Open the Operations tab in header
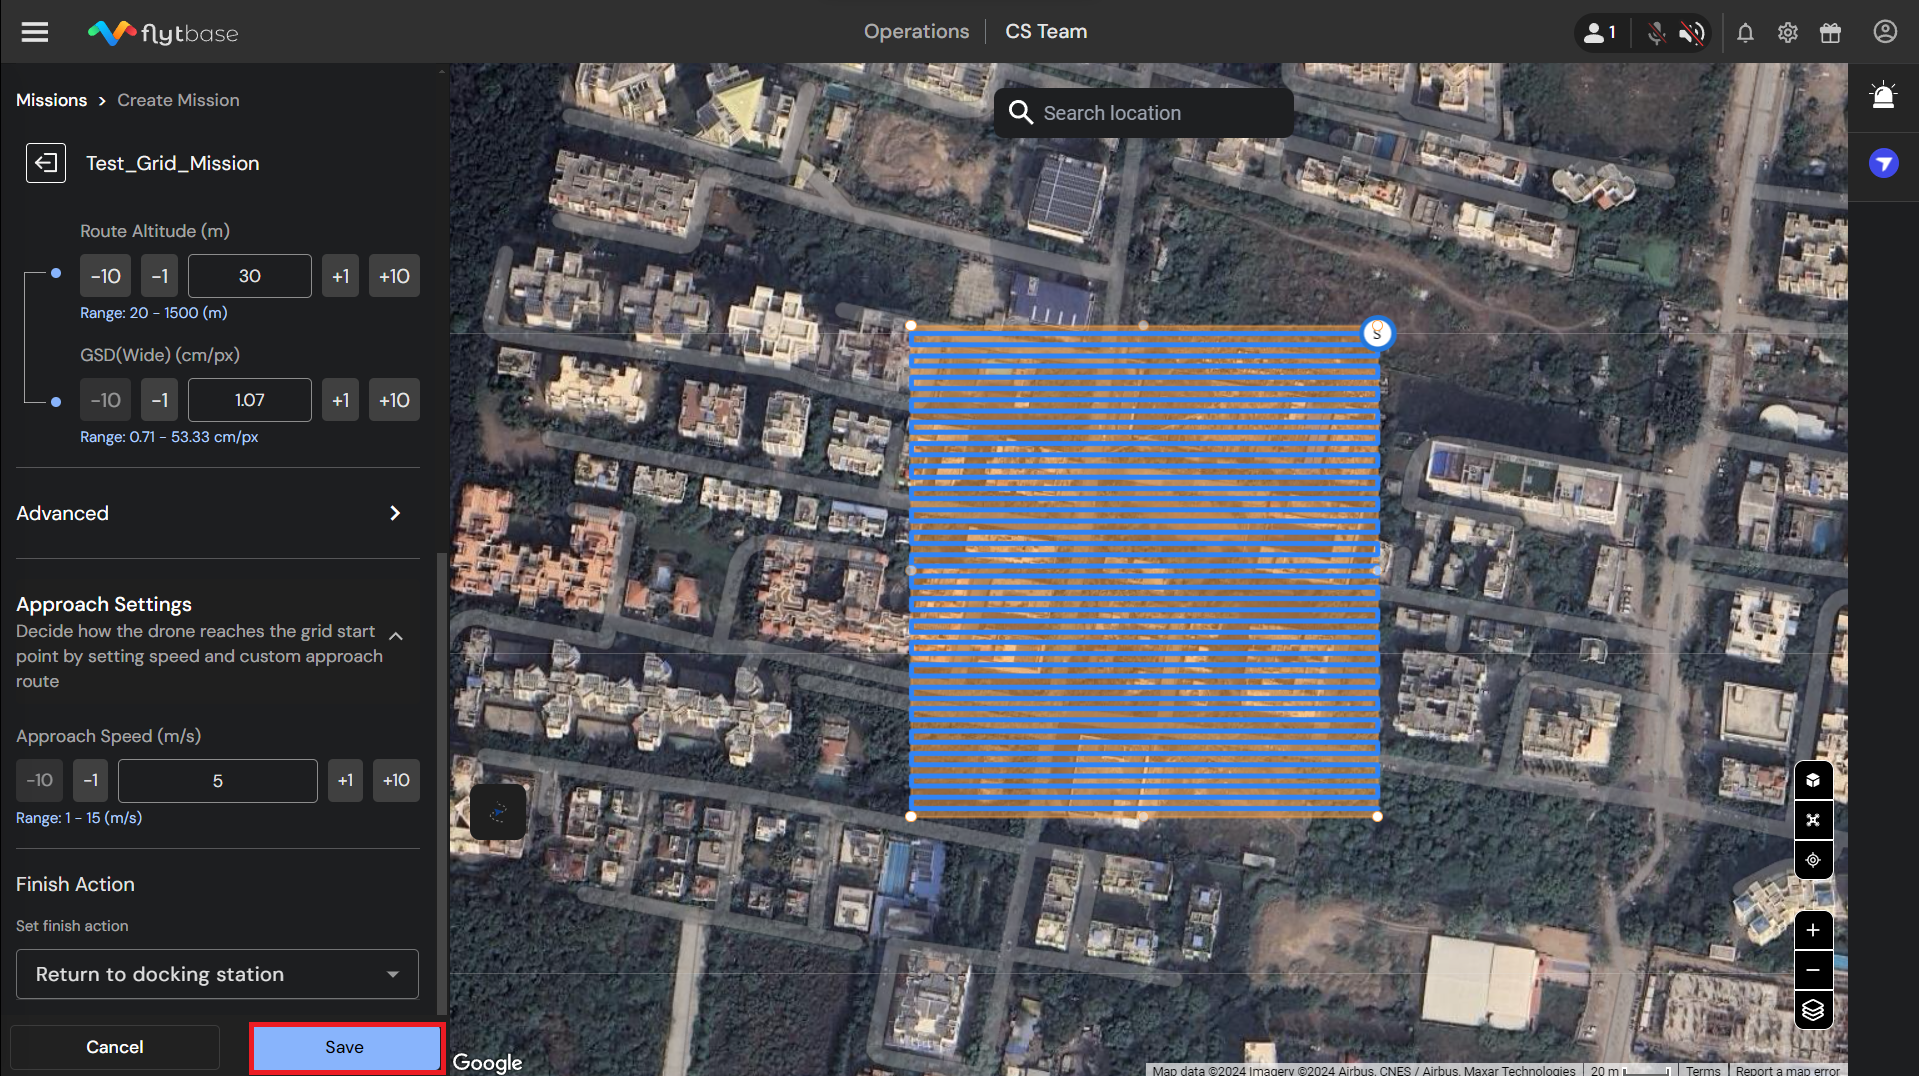 [x=916, y=32]
